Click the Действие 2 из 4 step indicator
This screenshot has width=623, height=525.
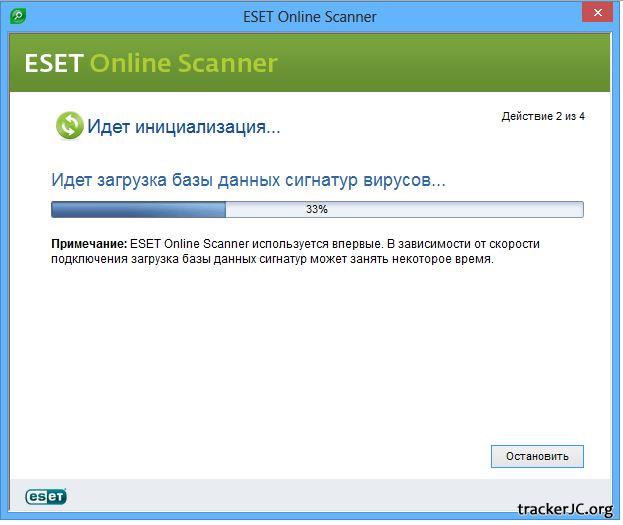pos(543,117)
